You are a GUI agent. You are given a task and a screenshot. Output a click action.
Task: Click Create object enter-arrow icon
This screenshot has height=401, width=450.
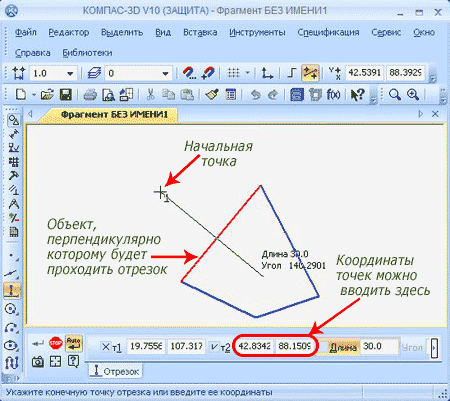click(37, 343)
